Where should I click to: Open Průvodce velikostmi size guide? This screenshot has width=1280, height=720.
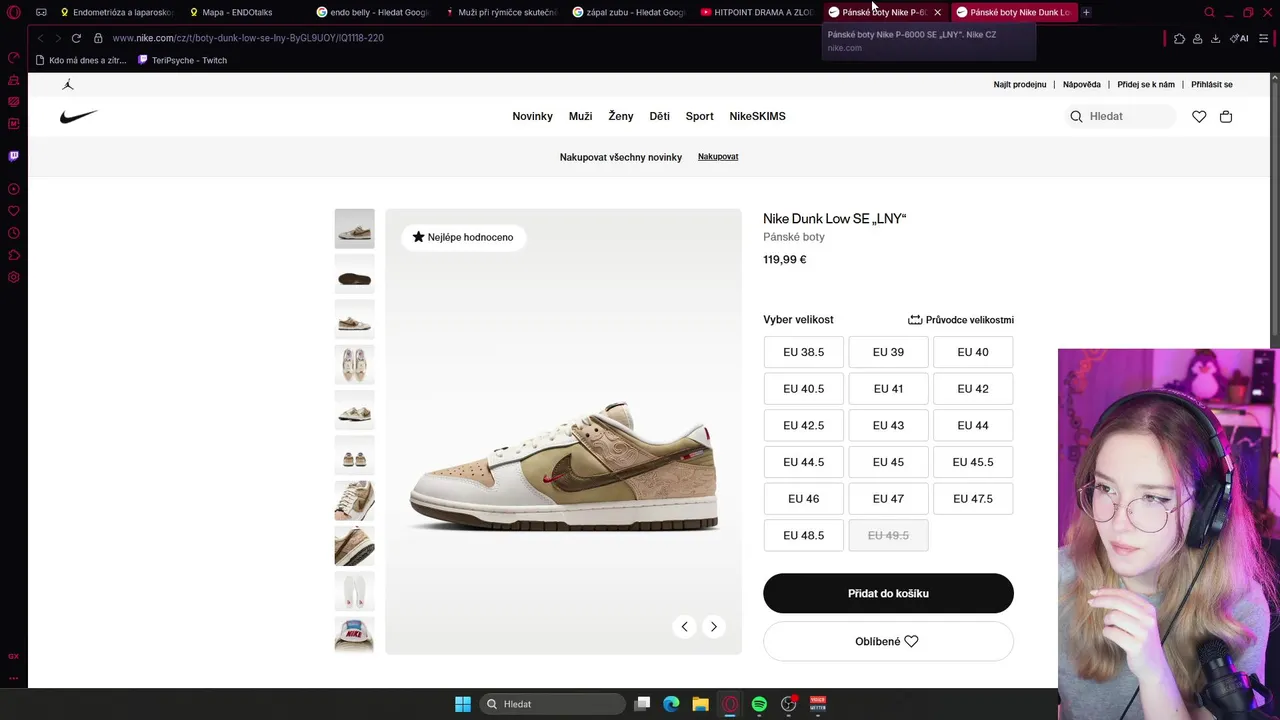[961, 320]
